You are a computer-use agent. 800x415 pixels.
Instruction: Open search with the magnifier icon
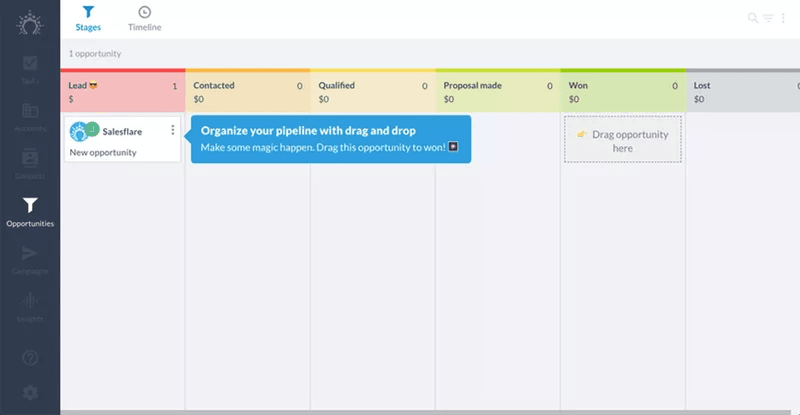coord(753,18)
